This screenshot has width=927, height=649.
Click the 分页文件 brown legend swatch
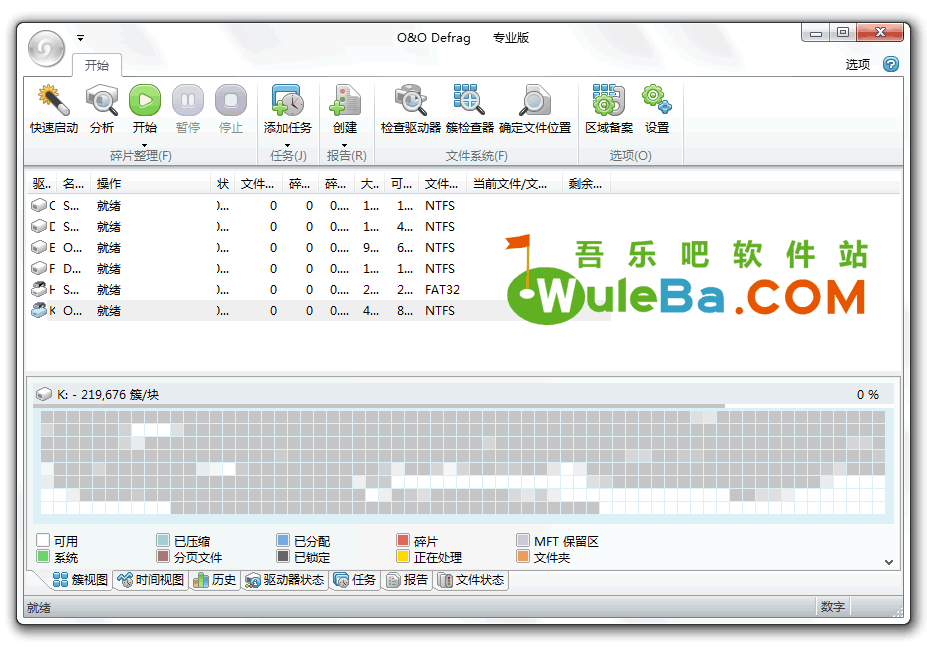click(x=163, y=556)
